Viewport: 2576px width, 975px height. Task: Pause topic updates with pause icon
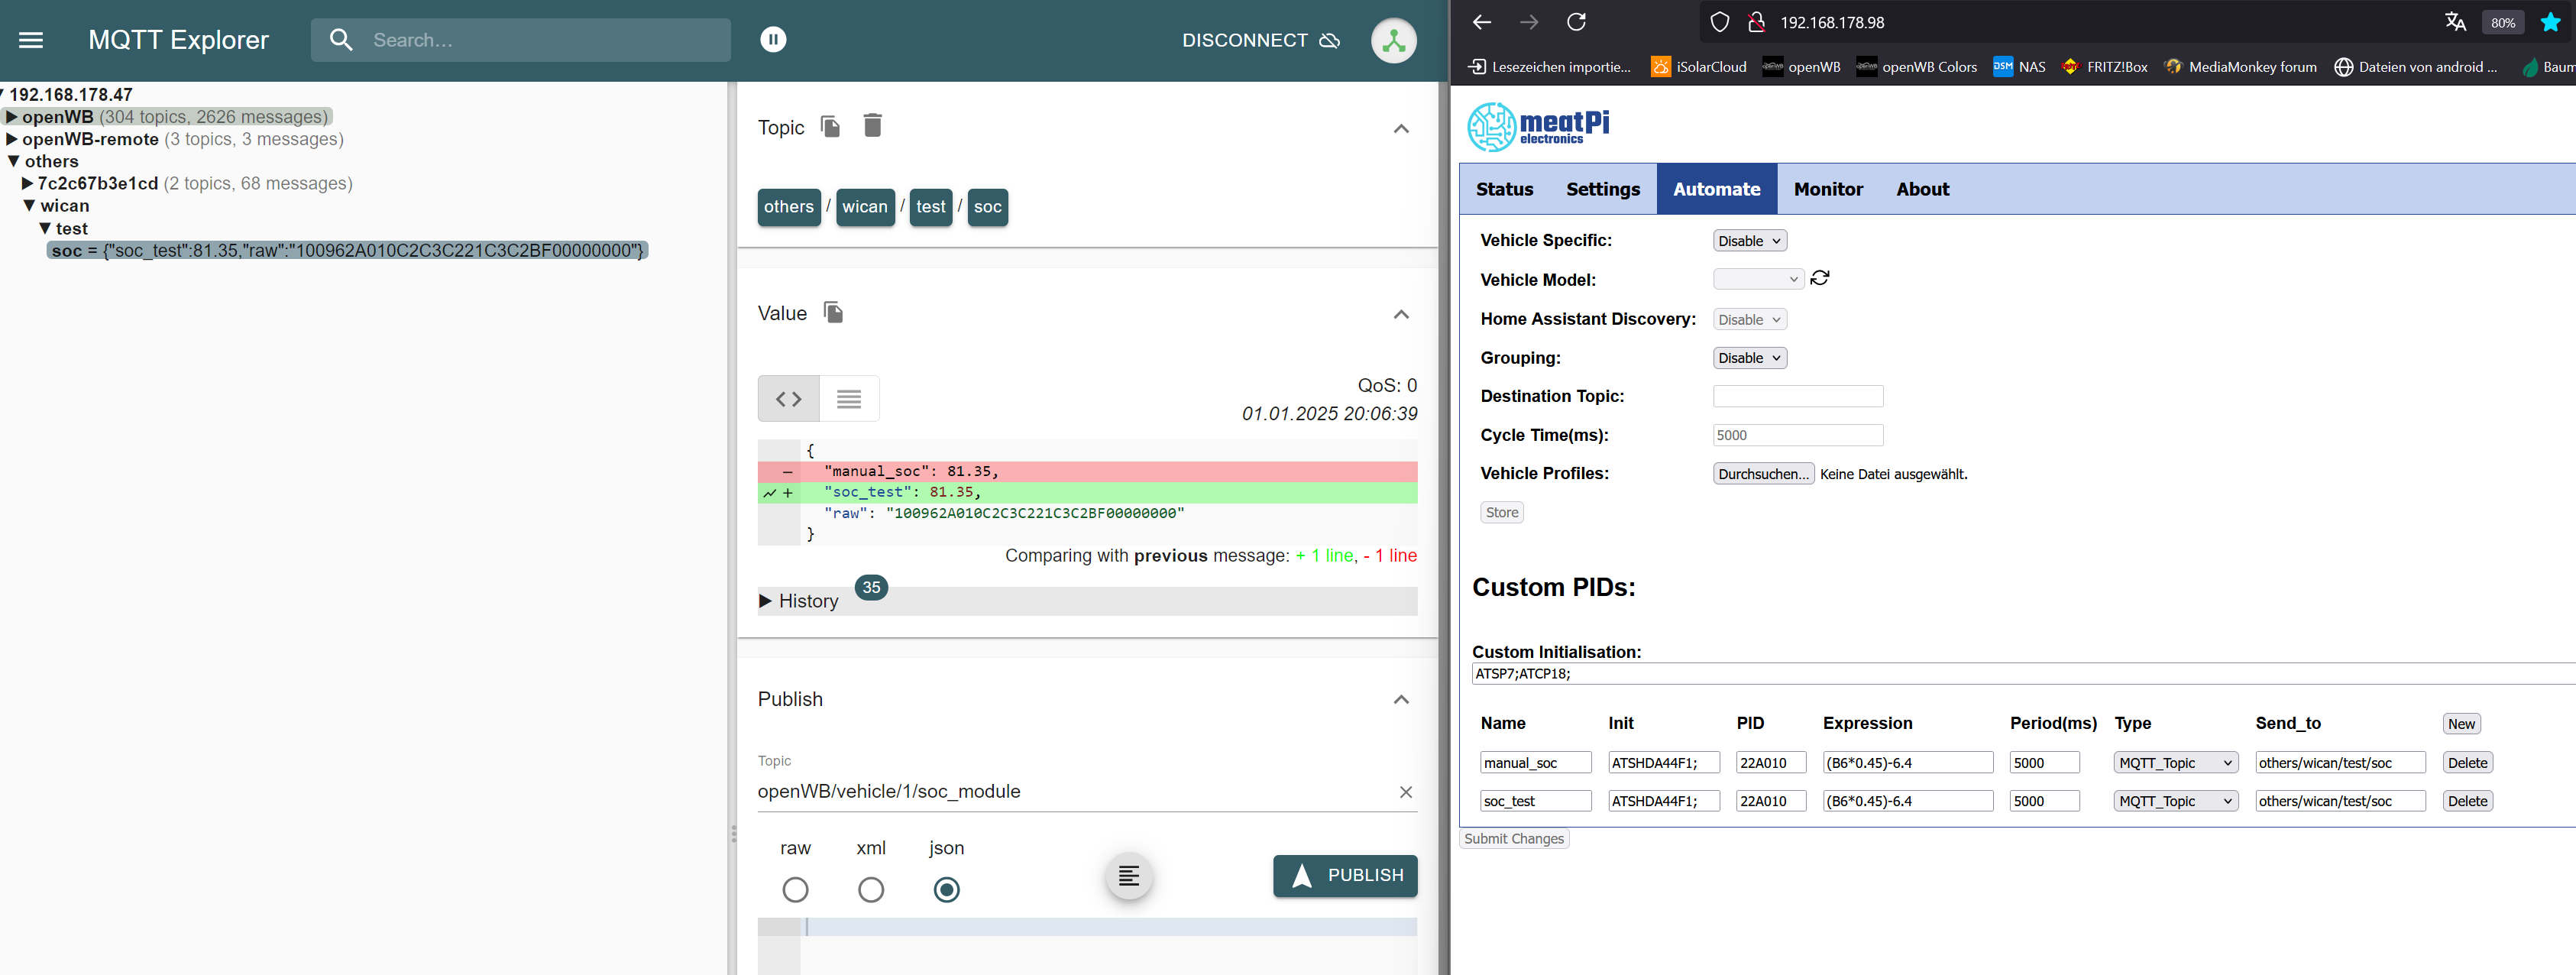(773, 40)
